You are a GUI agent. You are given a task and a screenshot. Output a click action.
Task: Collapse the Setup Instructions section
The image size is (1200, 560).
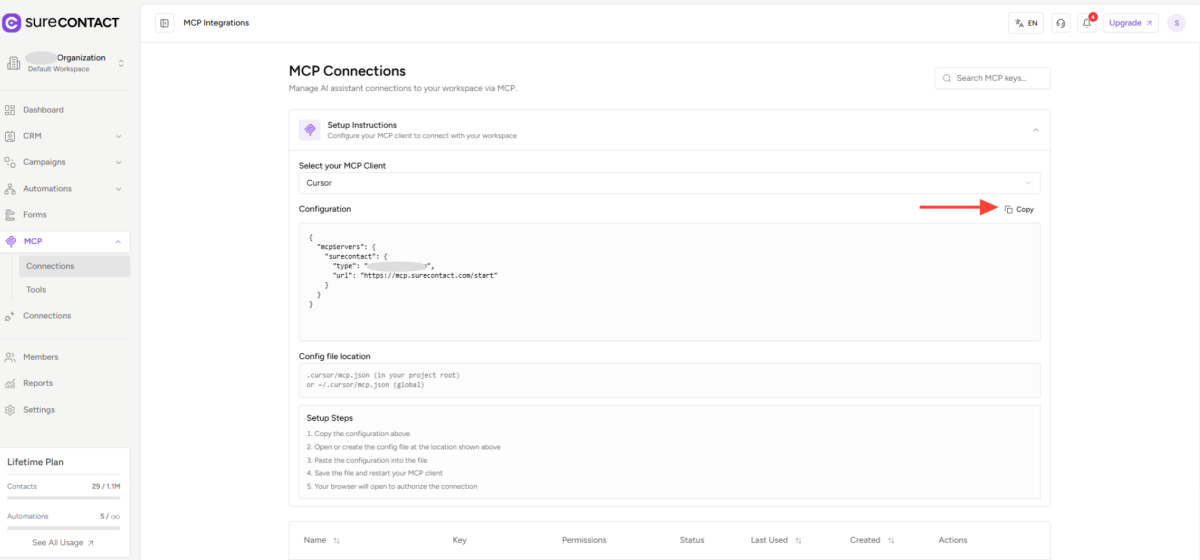(x=1035, y=130)
